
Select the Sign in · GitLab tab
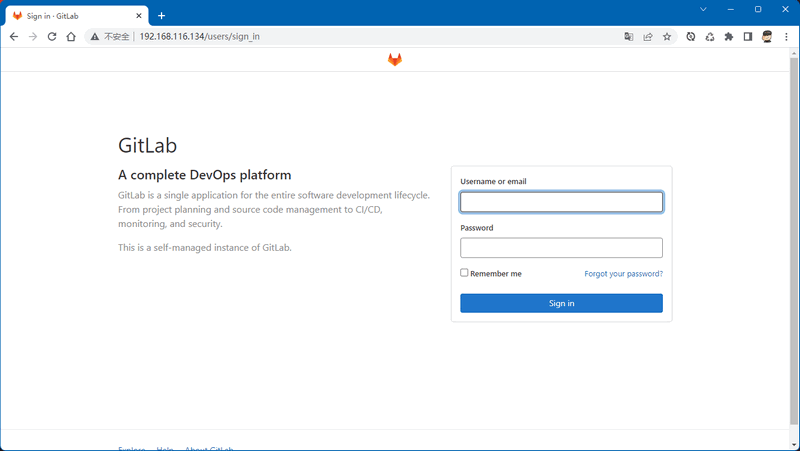77,16
